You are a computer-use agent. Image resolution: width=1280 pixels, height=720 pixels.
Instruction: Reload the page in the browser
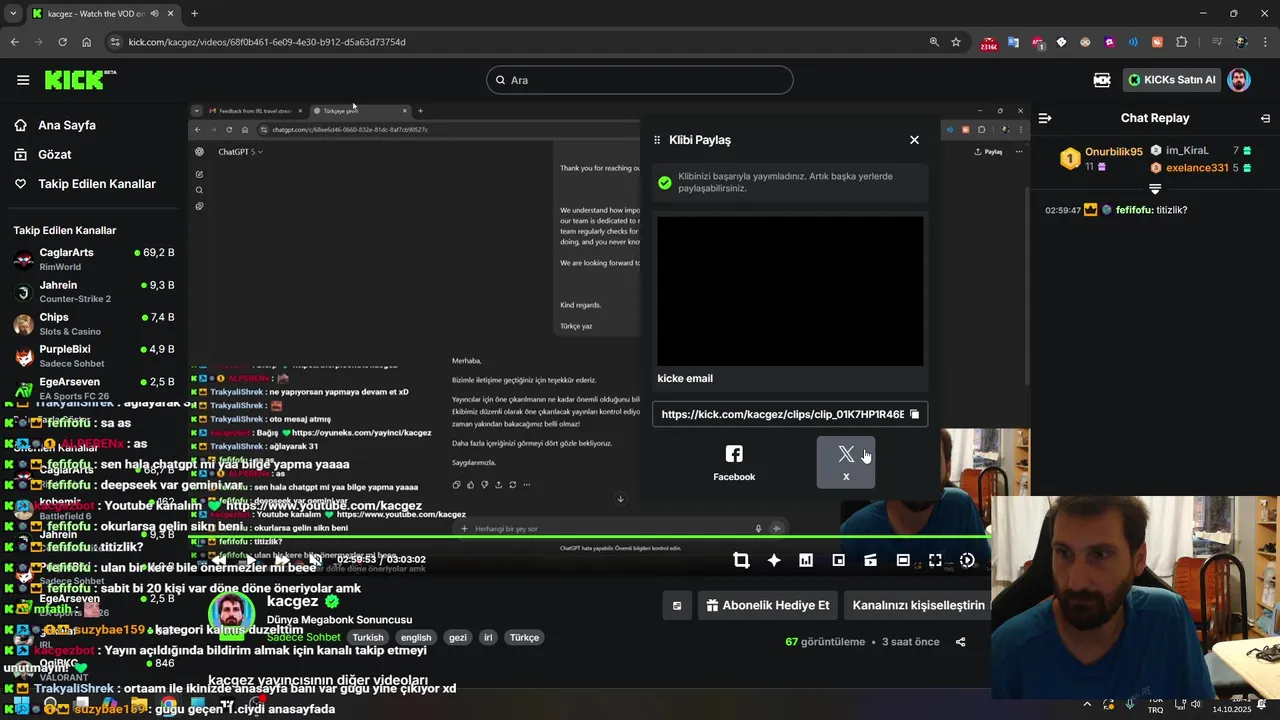point(62,42)
